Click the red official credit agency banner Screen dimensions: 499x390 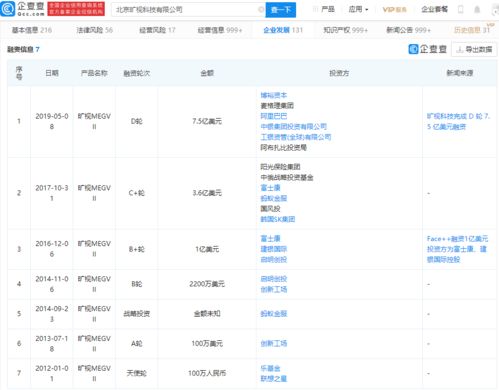76,9
